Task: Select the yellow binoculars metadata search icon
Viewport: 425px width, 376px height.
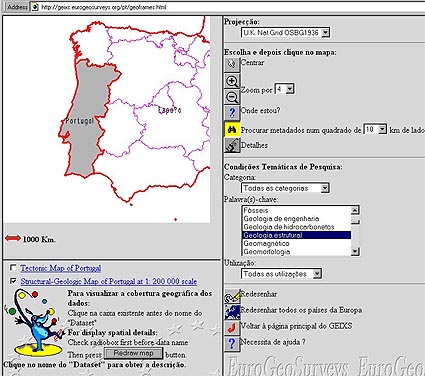Action: click(232, 129)
